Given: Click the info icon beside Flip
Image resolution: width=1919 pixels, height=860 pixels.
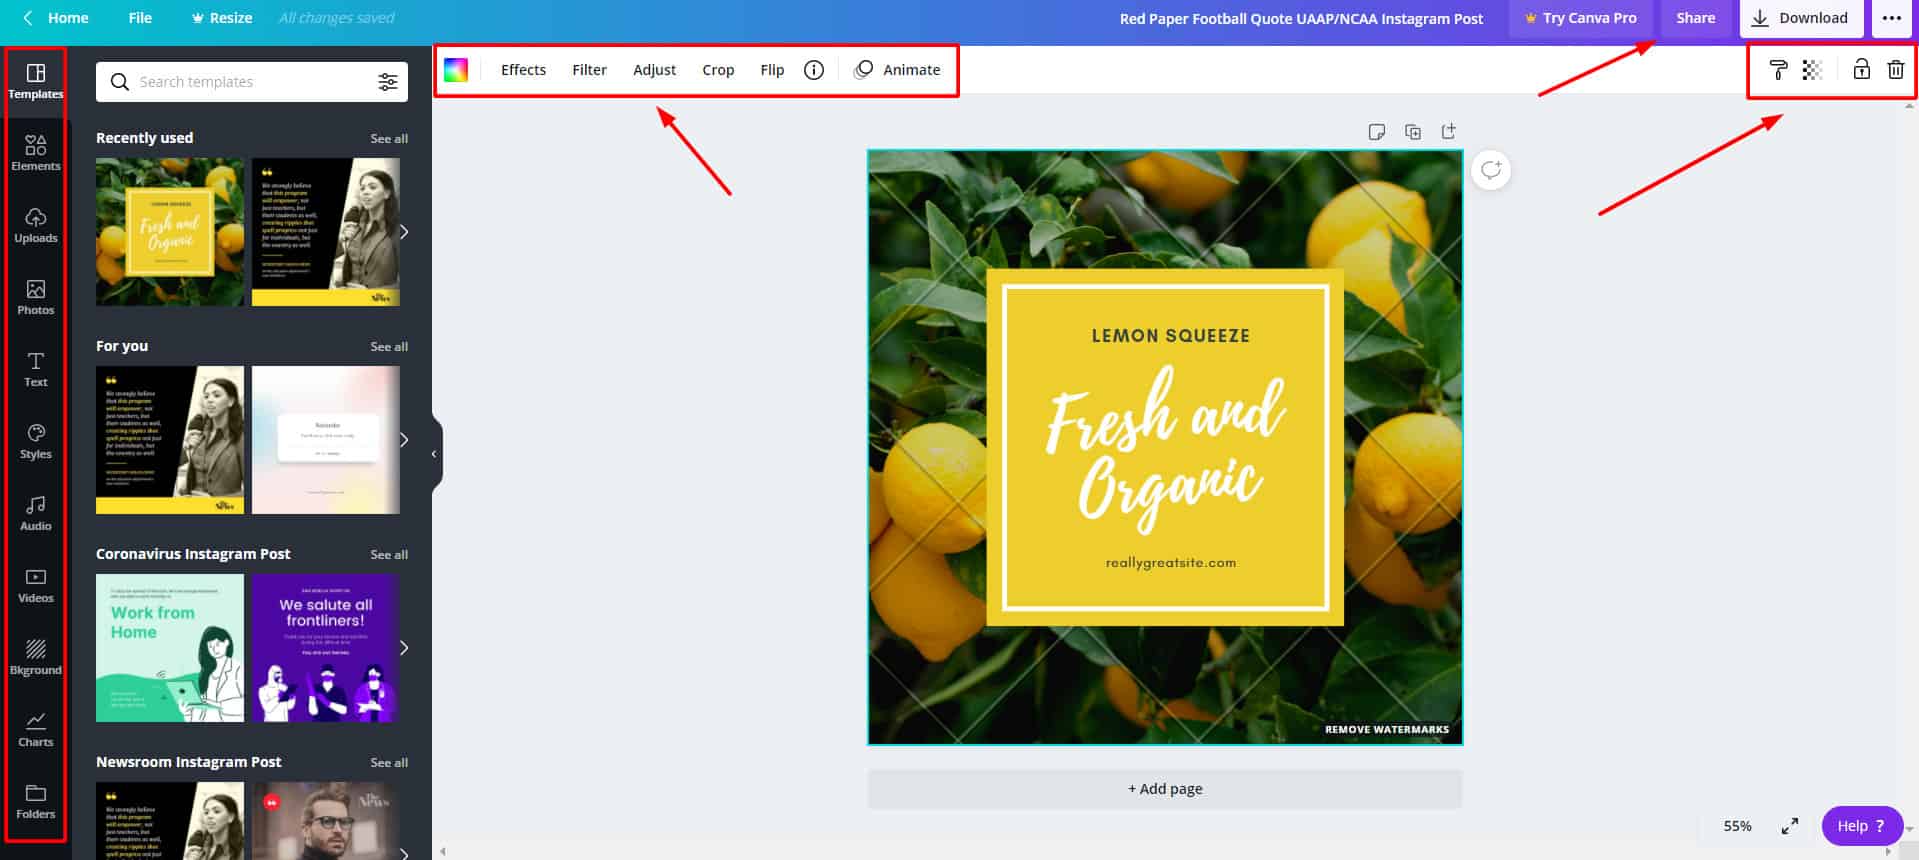Looking at the screenshot, I should pyautogui.click(x=814, y=70).
